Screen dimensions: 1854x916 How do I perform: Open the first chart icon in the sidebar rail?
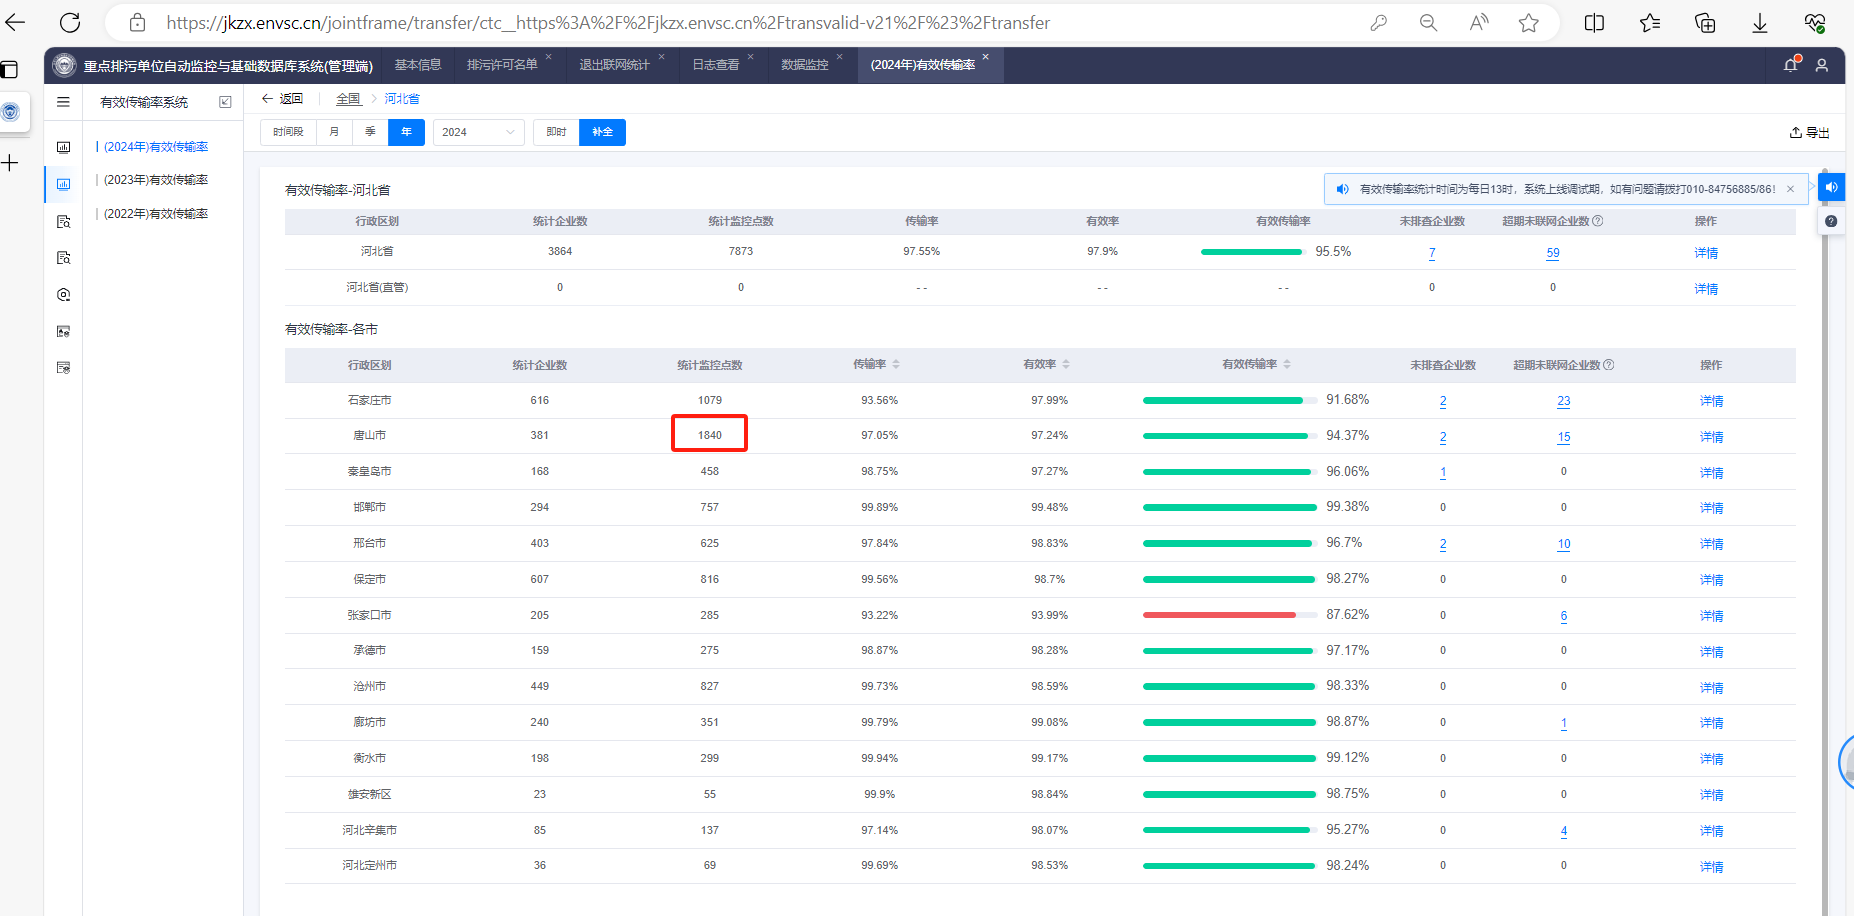(x=63, y=147)
